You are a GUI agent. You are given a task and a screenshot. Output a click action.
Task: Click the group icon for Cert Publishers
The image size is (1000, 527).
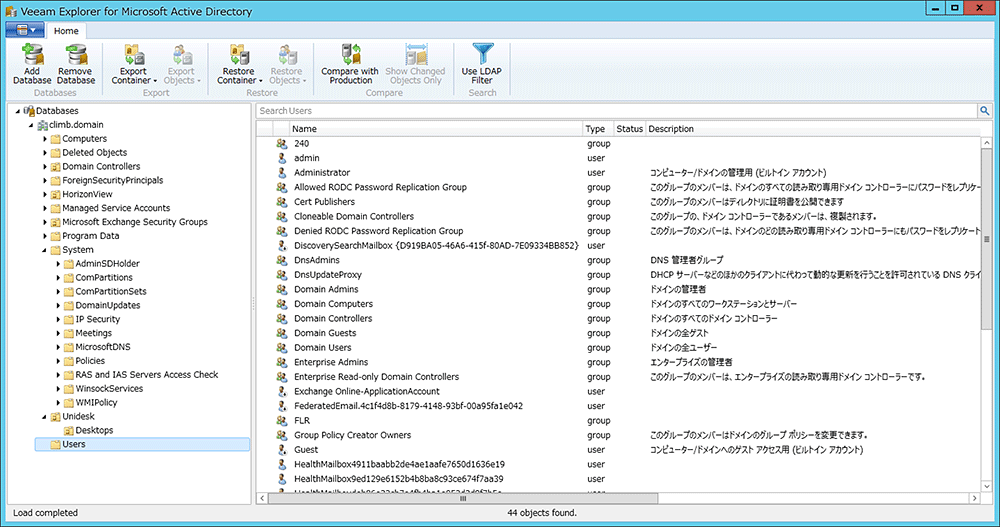point(282,202)
